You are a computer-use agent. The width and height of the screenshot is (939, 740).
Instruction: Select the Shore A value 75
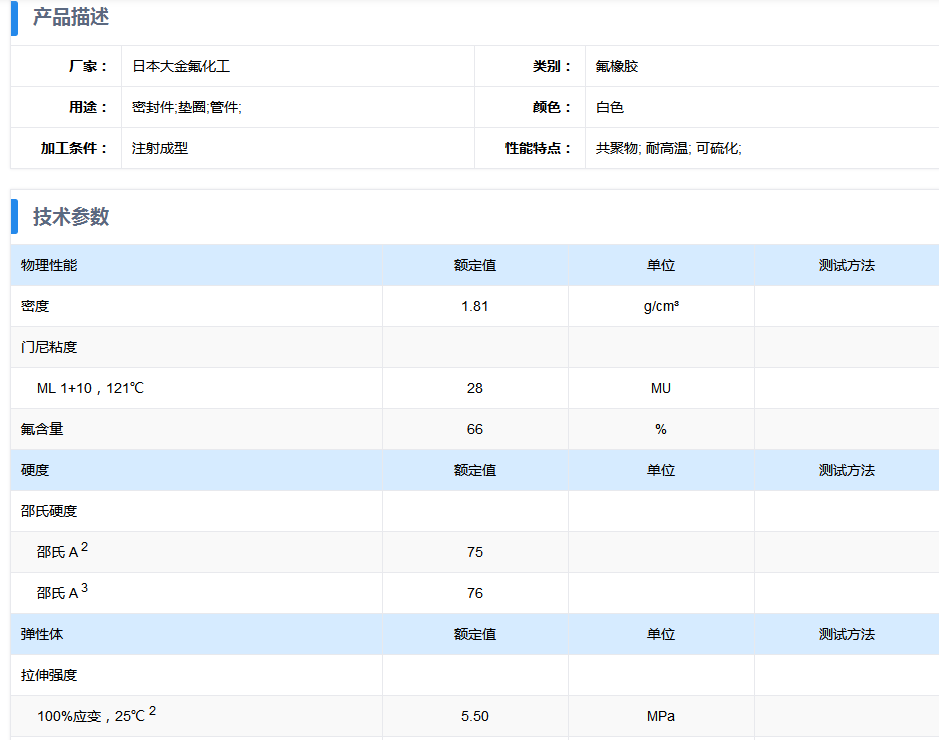(x=475, y=552)
